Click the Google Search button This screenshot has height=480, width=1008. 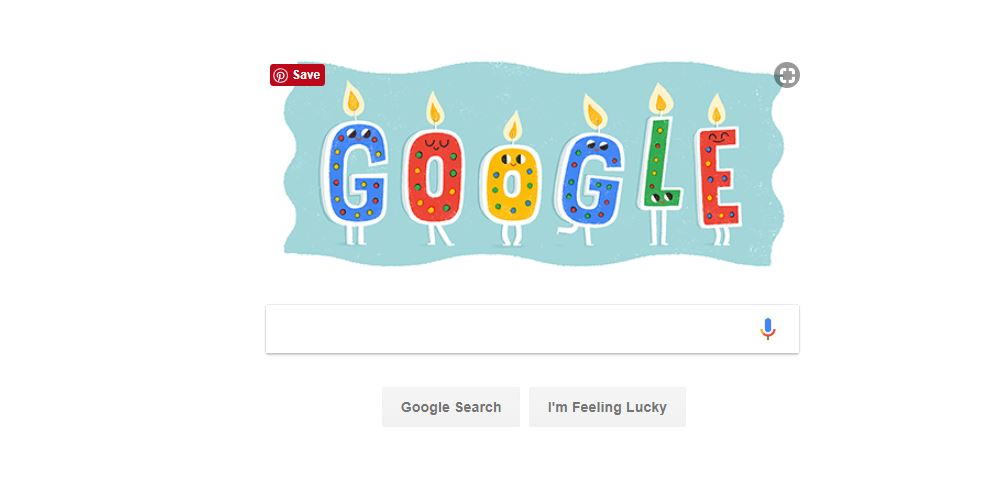point(451,407)
